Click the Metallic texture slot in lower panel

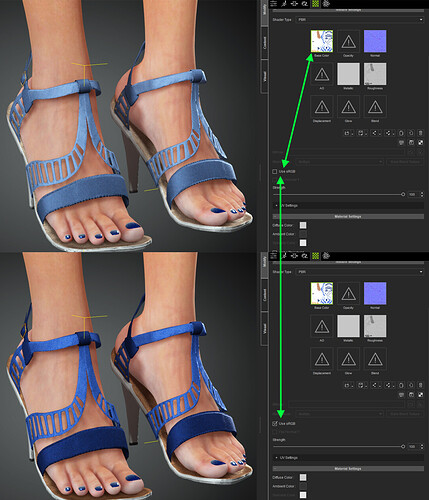(x=348, y=326)
